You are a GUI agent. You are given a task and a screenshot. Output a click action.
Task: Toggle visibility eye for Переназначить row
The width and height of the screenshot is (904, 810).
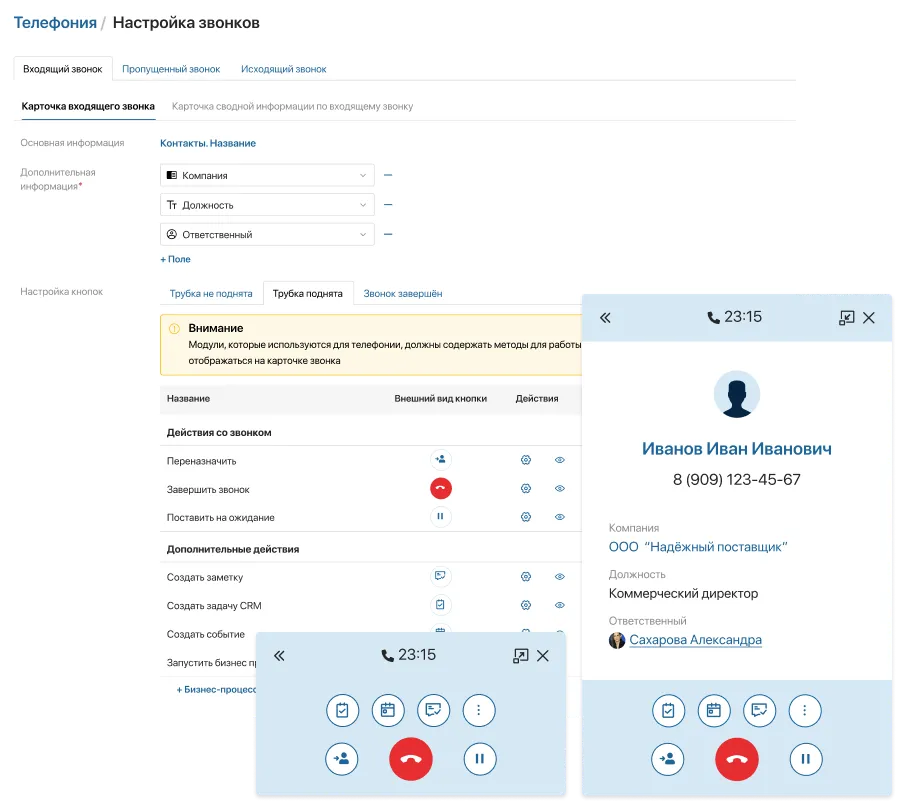click(560, 460)
